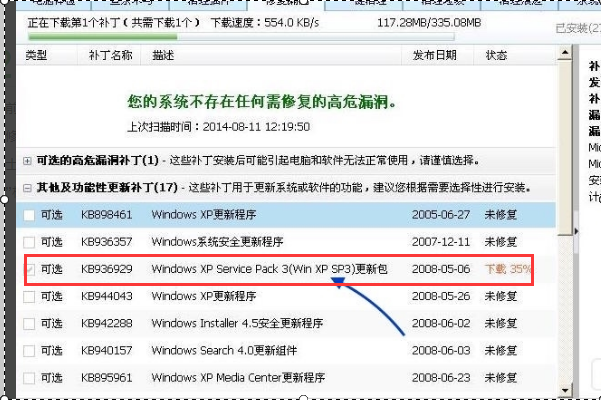Collapse the 其他及功能性更新补丁(17) group
Screen dimensions: 601x400
point(27,188)
